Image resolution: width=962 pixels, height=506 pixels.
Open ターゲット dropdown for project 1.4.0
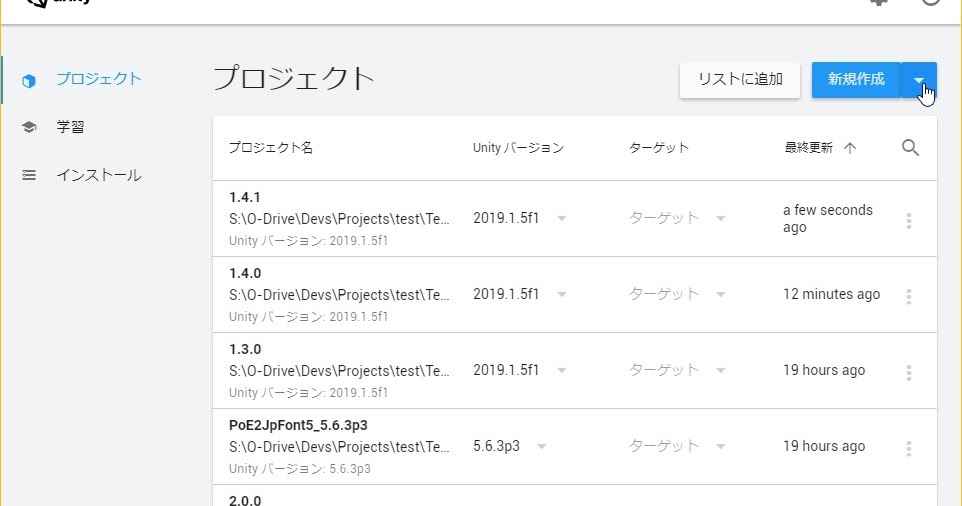click(x=677, y=294)
